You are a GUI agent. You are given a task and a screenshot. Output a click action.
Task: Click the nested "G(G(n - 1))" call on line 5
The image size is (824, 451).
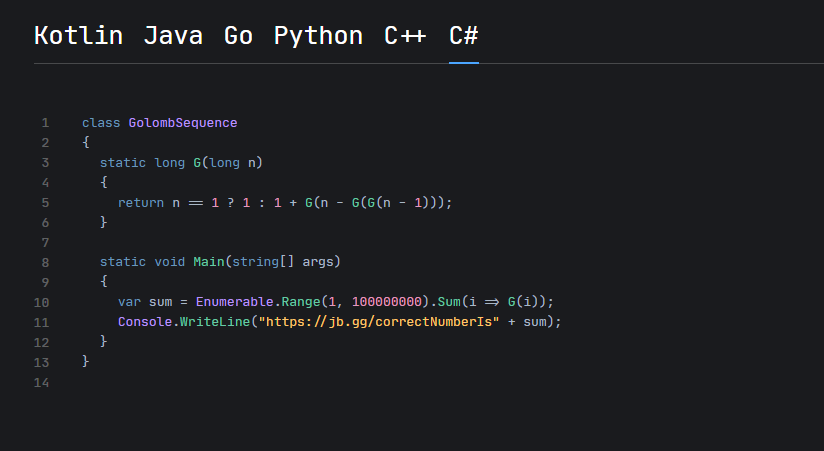click(x=394, y=203)
